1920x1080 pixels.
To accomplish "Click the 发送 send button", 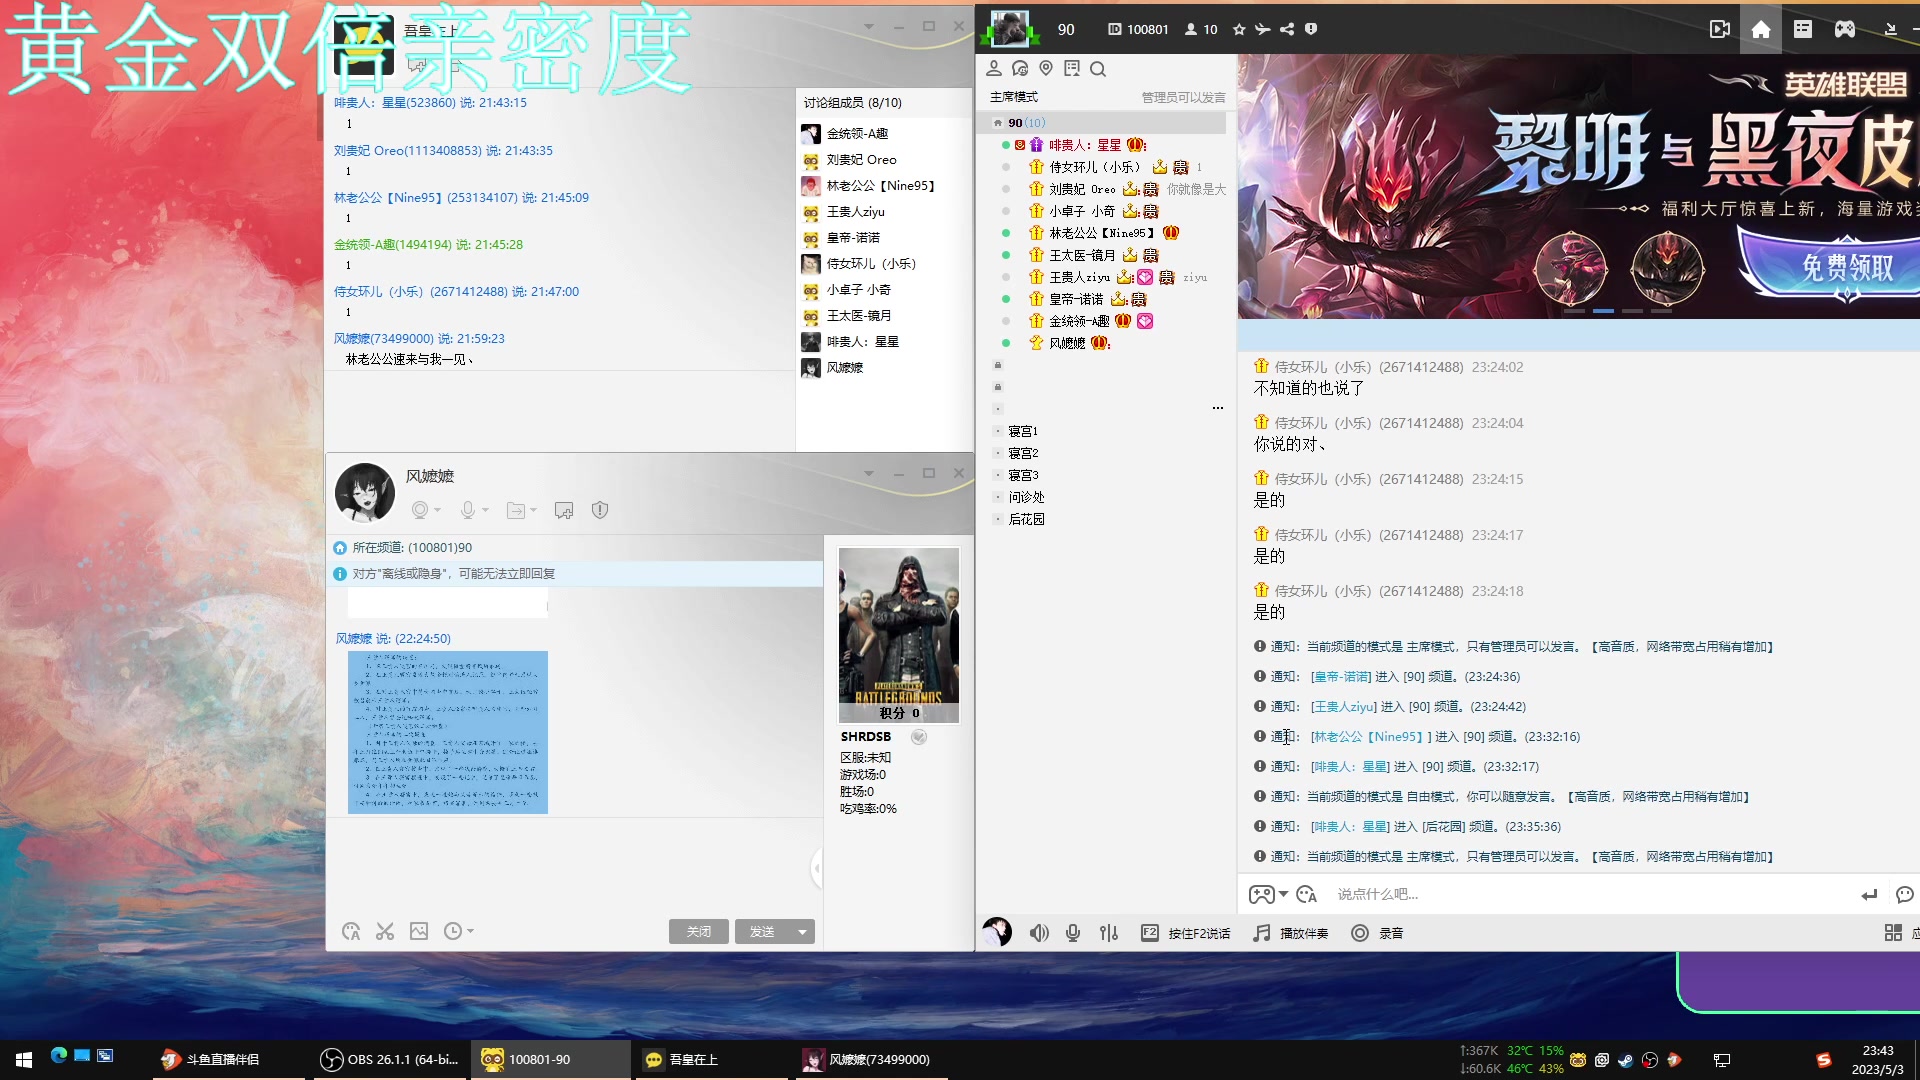I will [762, 931].
